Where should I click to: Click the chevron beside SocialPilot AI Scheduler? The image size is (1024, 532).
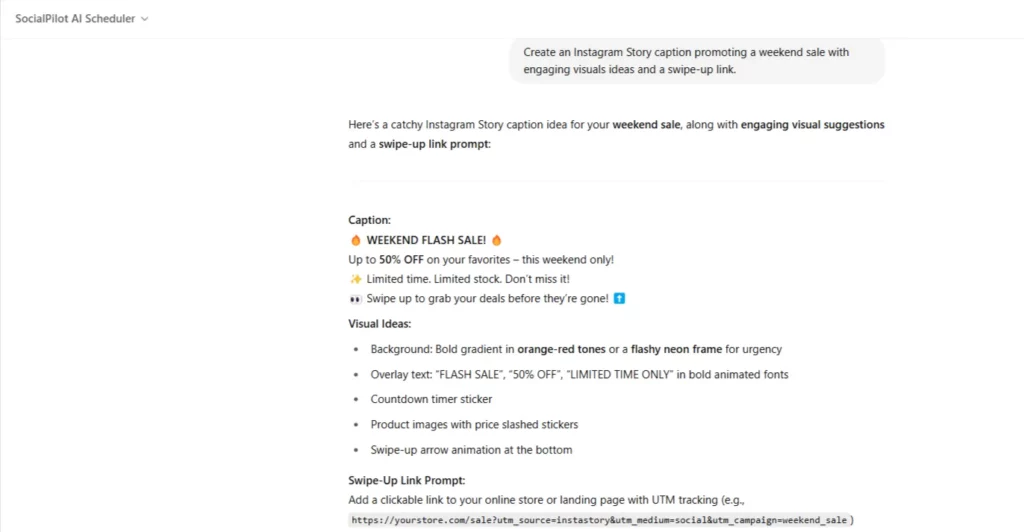point(144,19)
